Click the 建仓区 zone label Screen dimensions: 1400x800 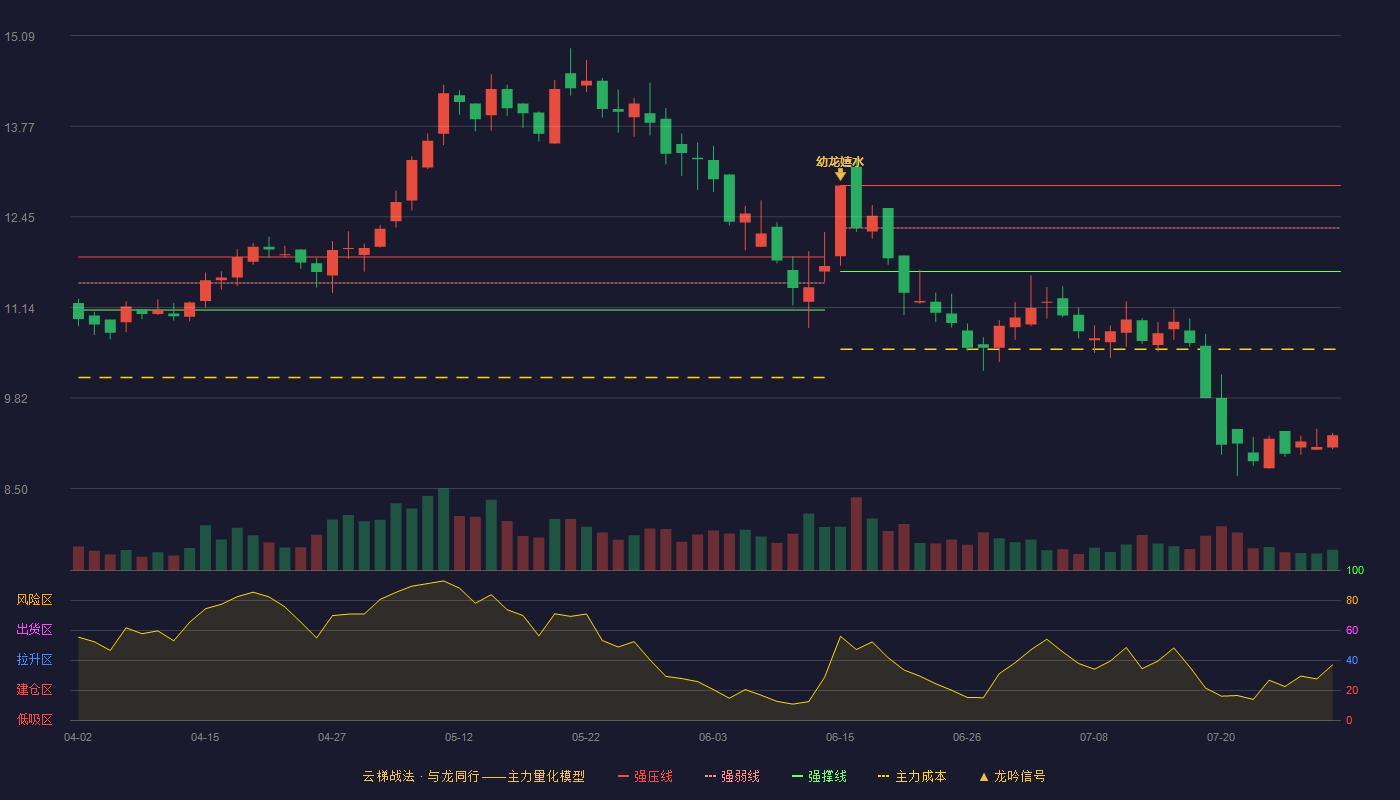coord(34,690)
